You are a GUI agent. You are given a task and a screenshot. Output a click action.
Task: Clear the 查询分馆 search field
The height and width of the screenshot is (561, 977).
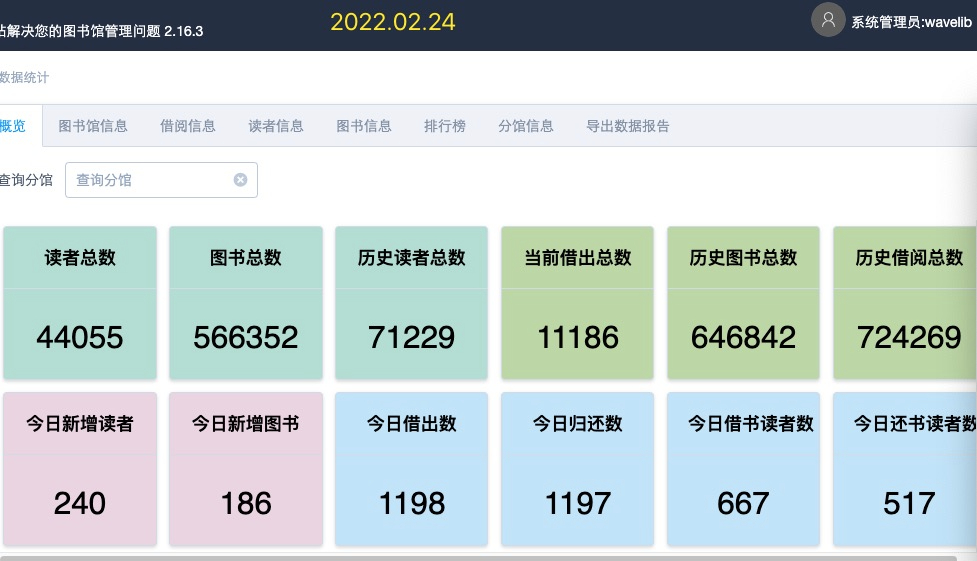click(x=240, y=180)
